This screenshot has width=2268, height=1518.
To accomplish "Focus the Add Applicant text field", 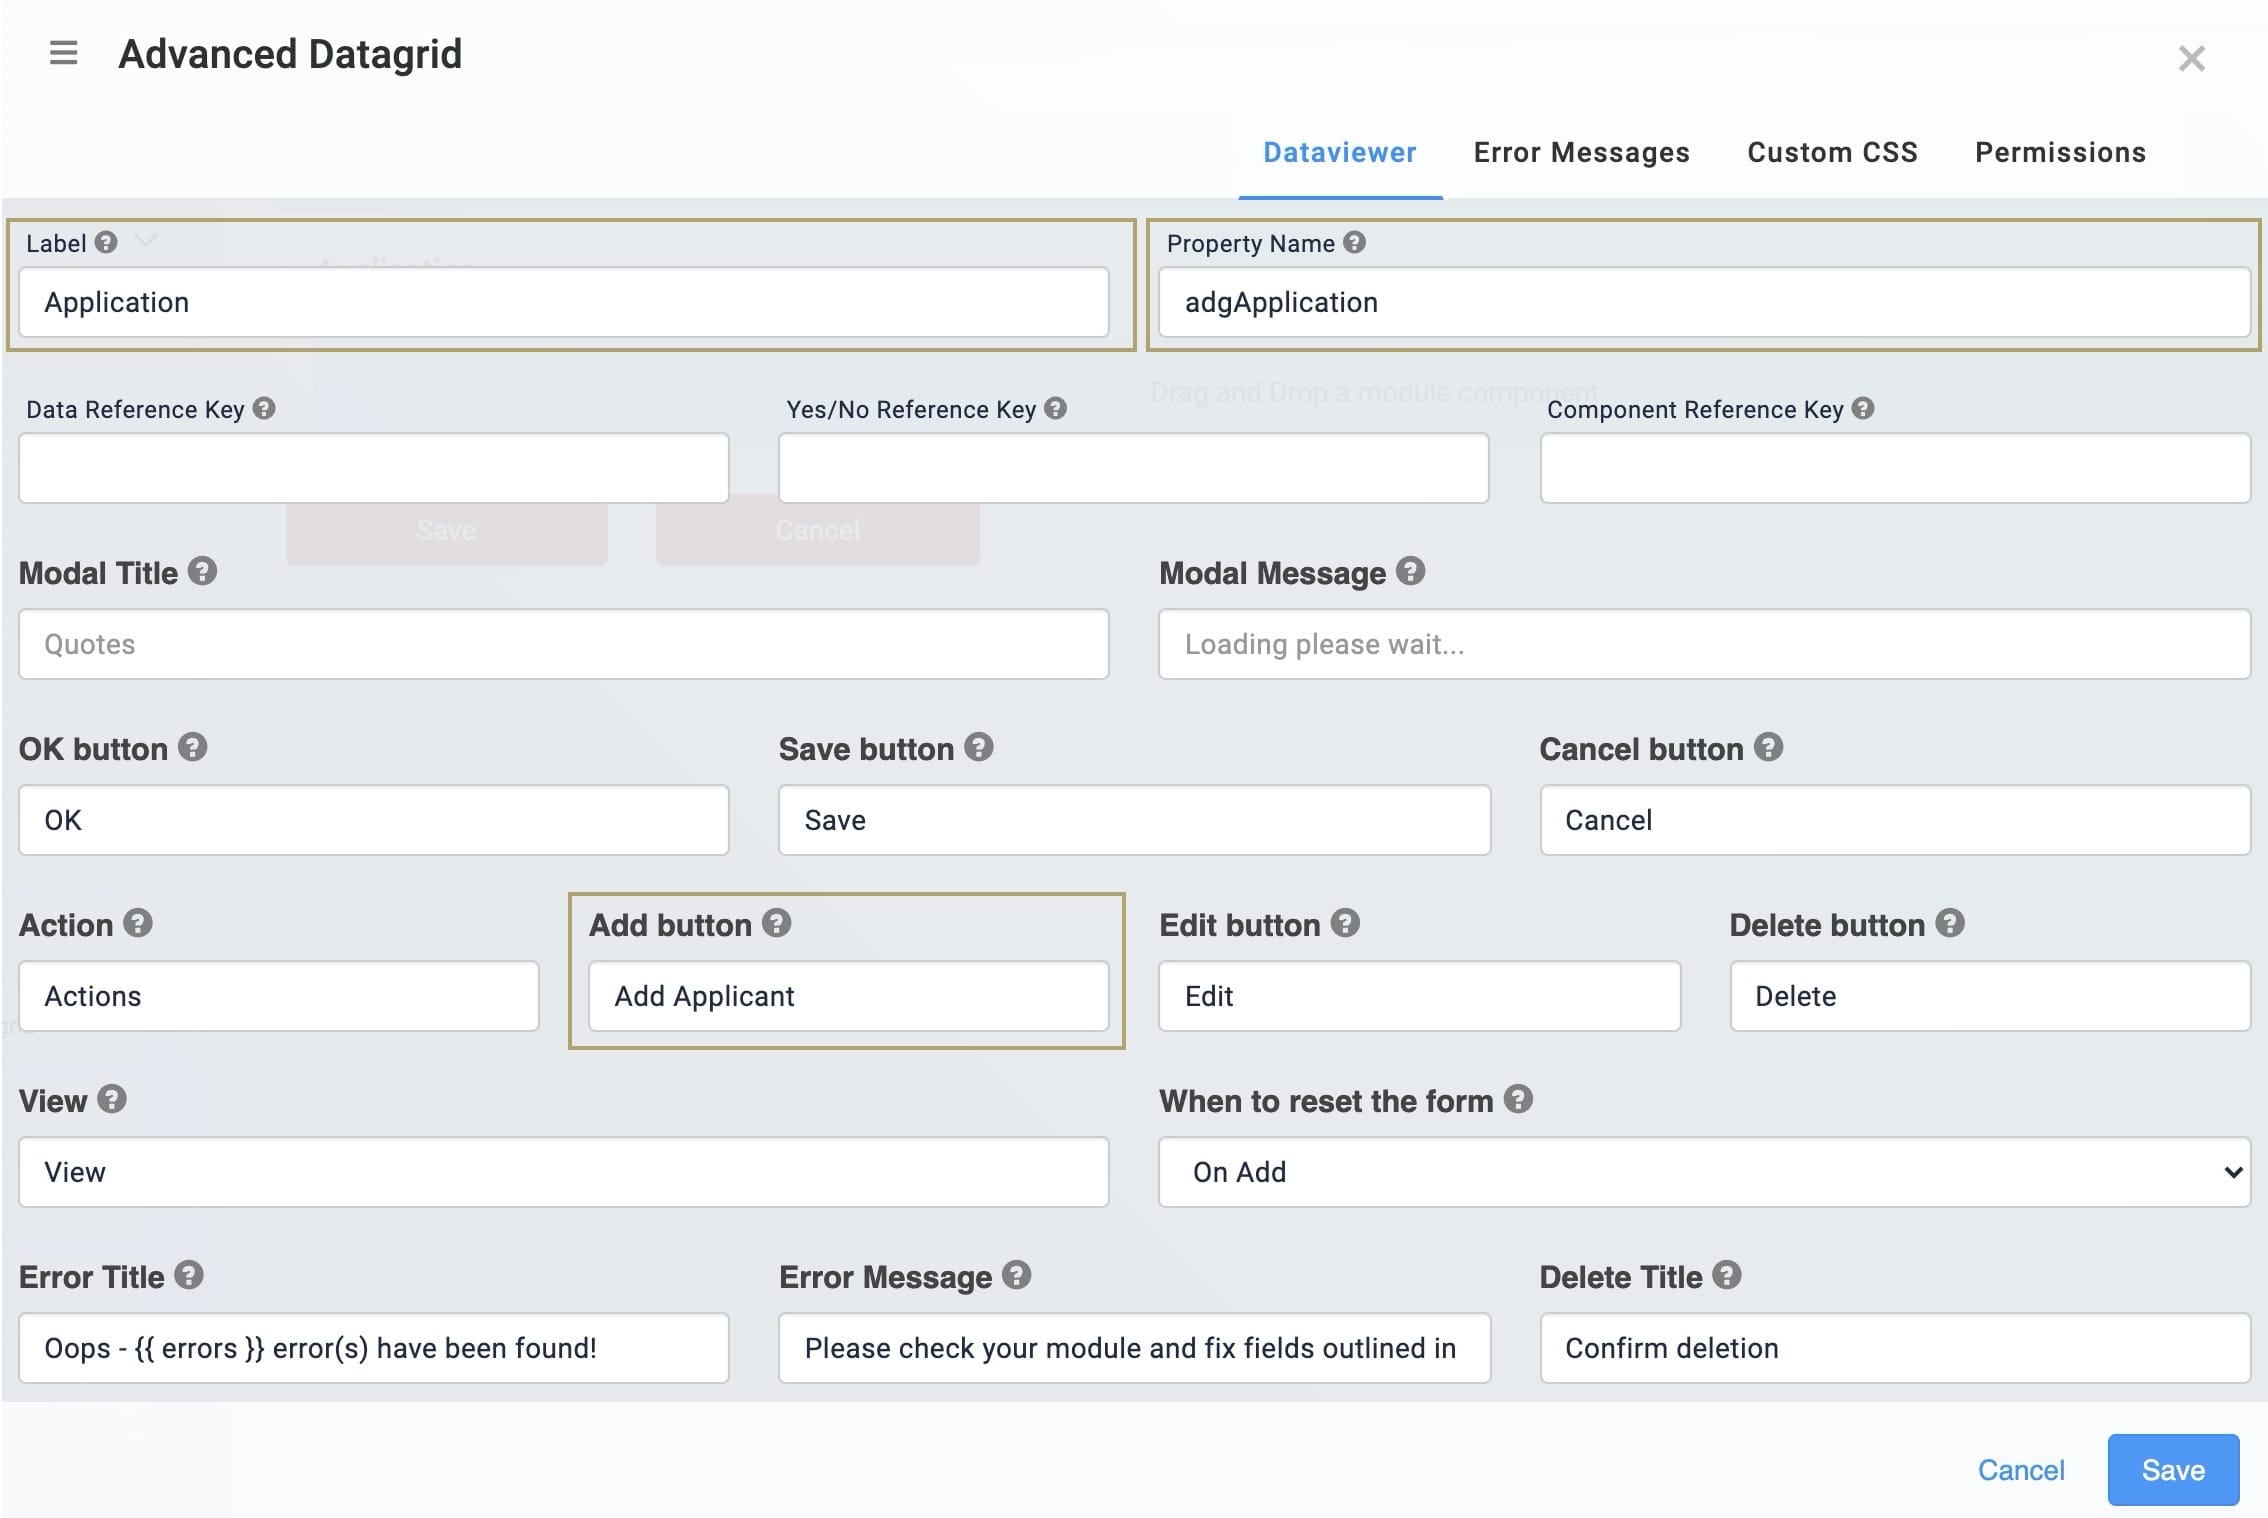I will [849, 996].
